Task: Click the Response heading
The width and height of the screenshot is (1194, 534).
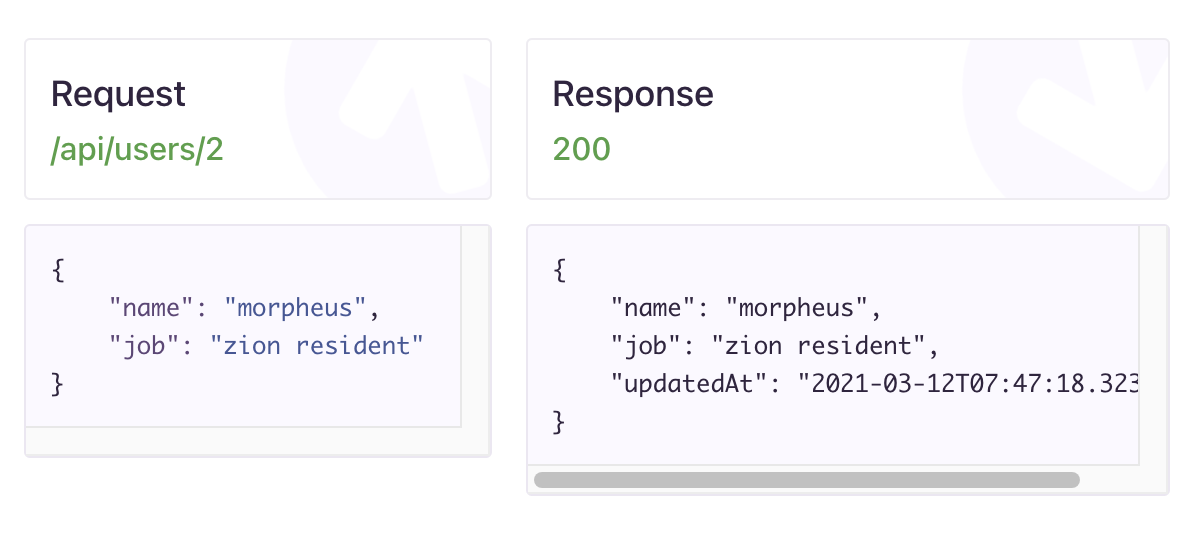Action: click(x=633, y=94)
